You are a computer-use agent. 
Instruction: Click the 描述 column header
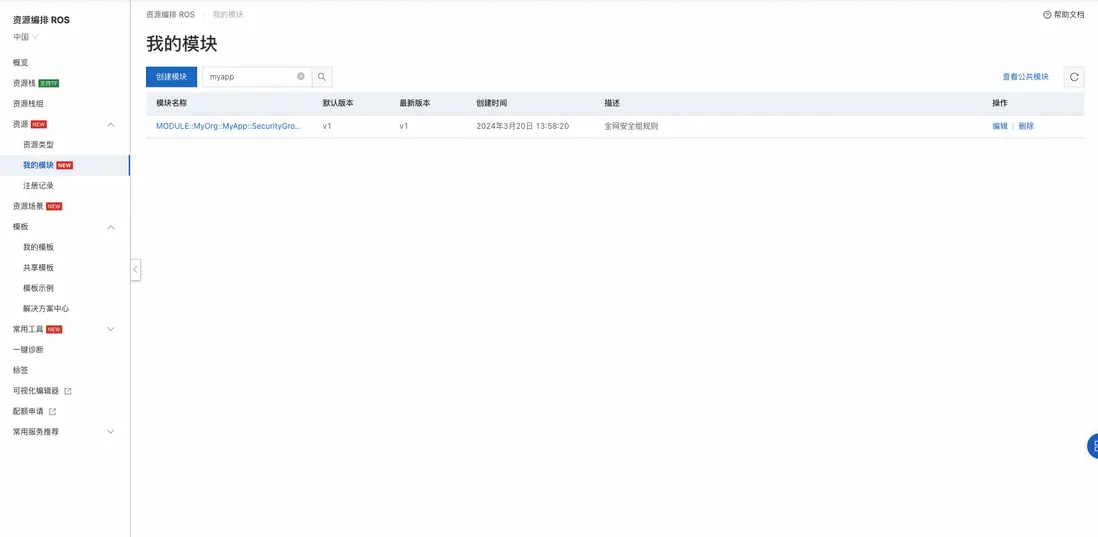click(612, 104)
